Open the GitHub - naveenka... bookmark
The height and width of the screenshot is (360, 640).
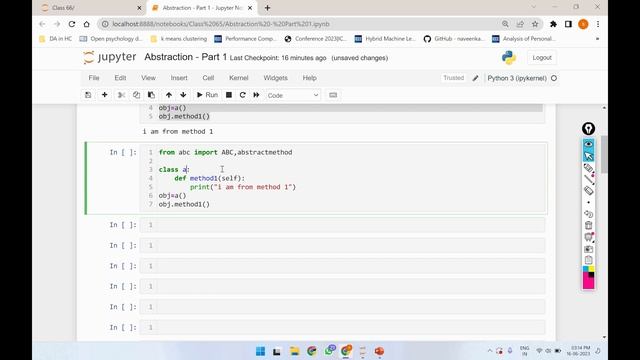(x=453, y=39)
